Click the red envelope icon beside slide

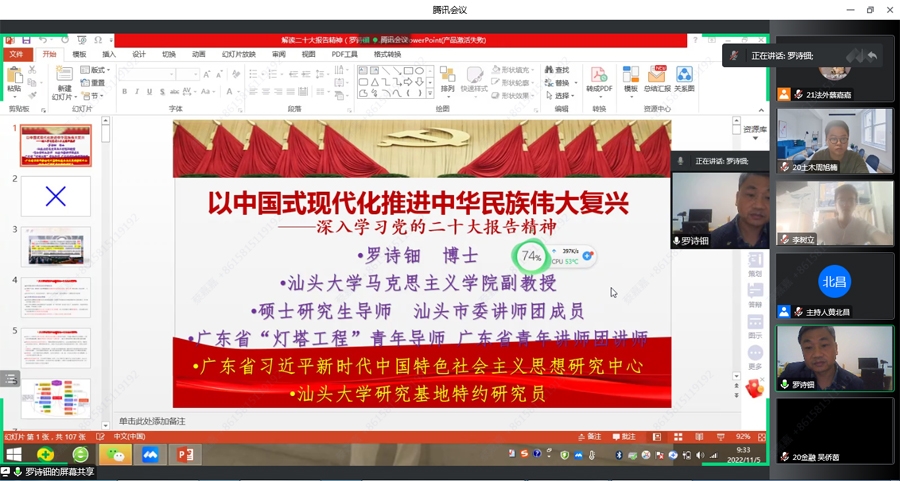tap(754, 389)
